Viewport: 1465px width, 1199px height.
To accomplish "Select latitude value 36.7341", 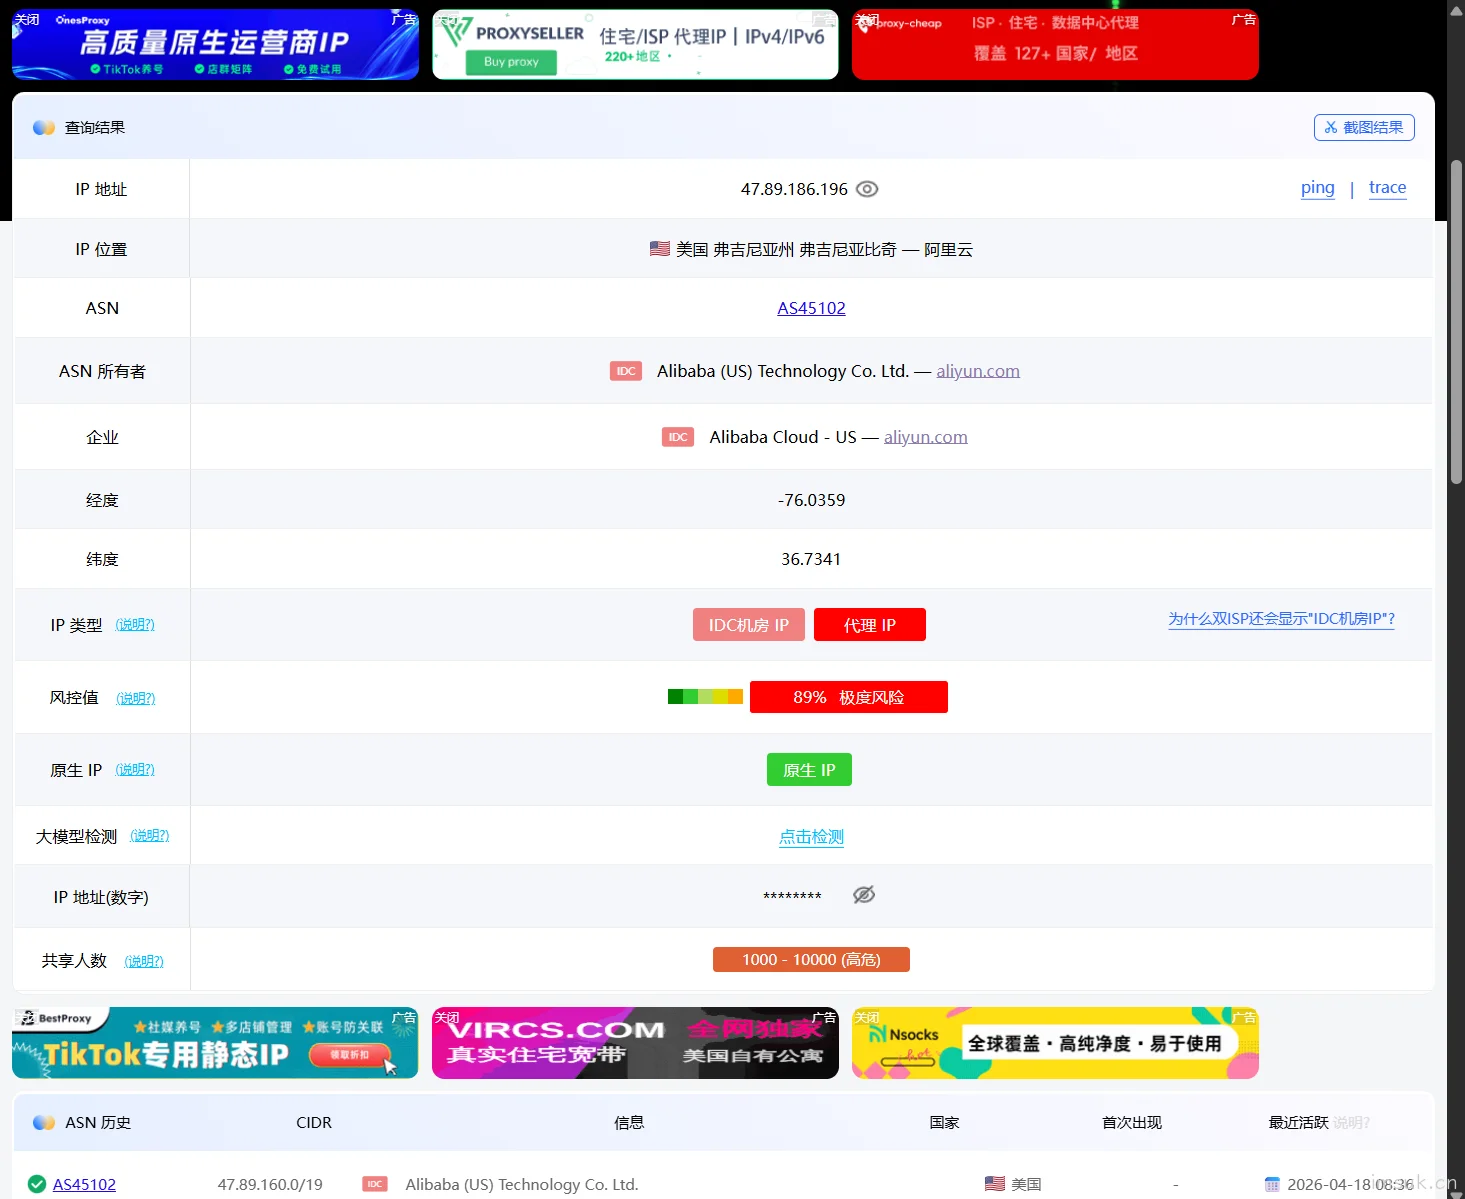I will coord(811,559).
